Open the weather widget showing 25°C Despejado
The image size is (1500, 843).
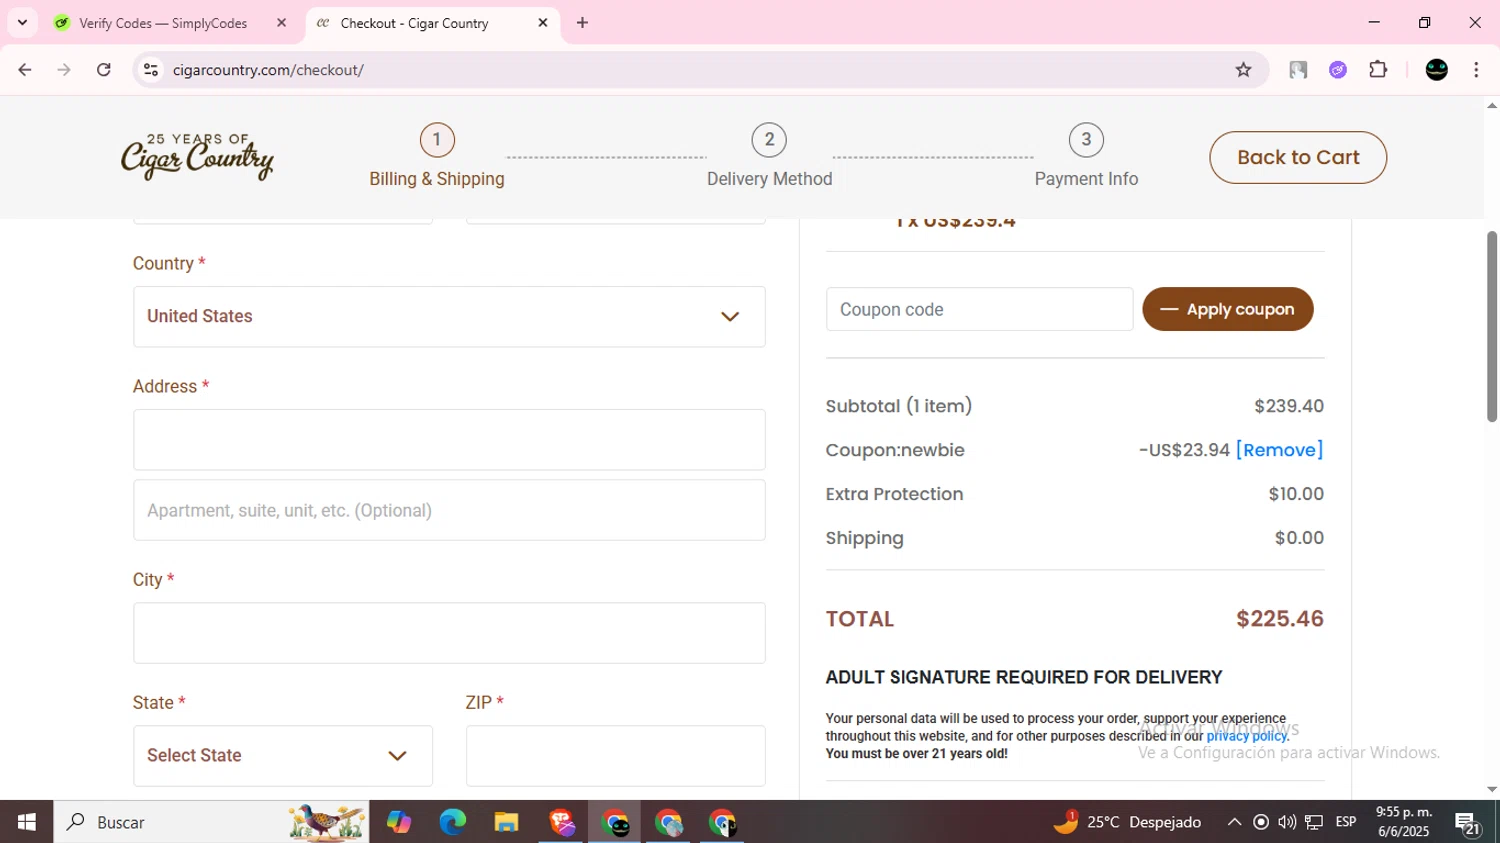coord(1127,822)
